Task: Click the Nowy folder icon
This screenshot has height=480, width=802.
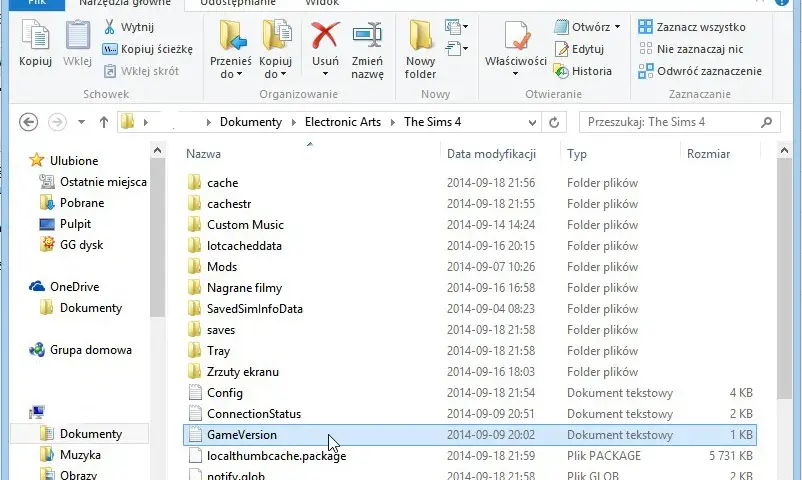Action: click(x=420, y=35)
